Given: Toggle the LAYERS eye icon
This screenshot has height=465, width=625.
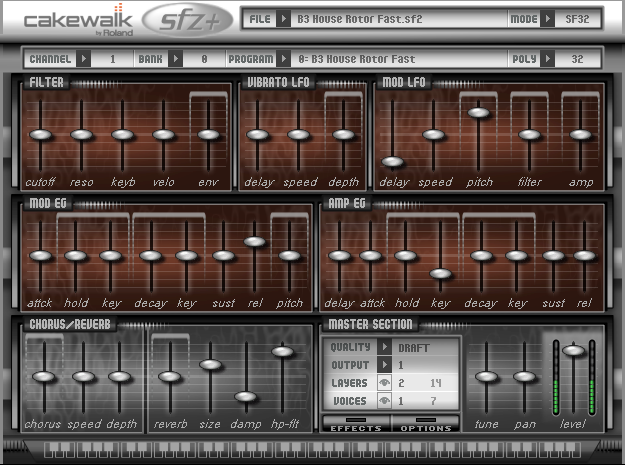Looking at the screenshot, I should point(384,383).
